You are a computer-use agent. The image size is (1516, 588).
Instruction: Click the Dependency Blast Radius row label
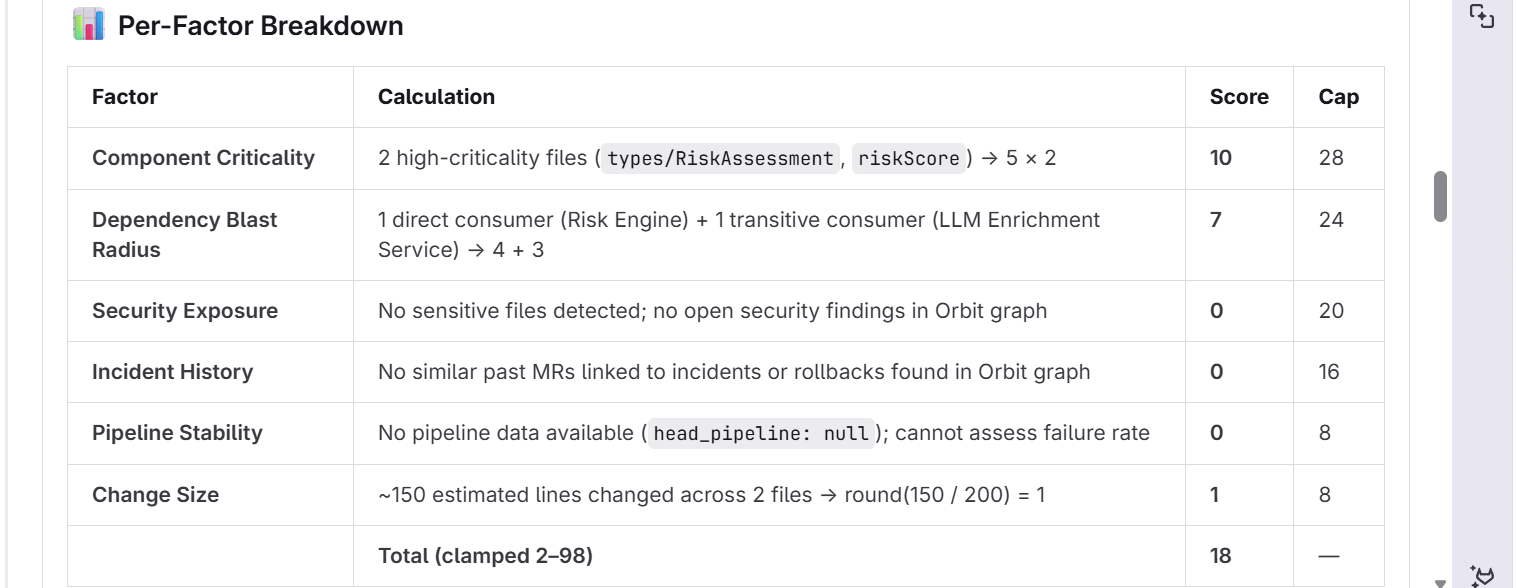click(x=185, y=235)
